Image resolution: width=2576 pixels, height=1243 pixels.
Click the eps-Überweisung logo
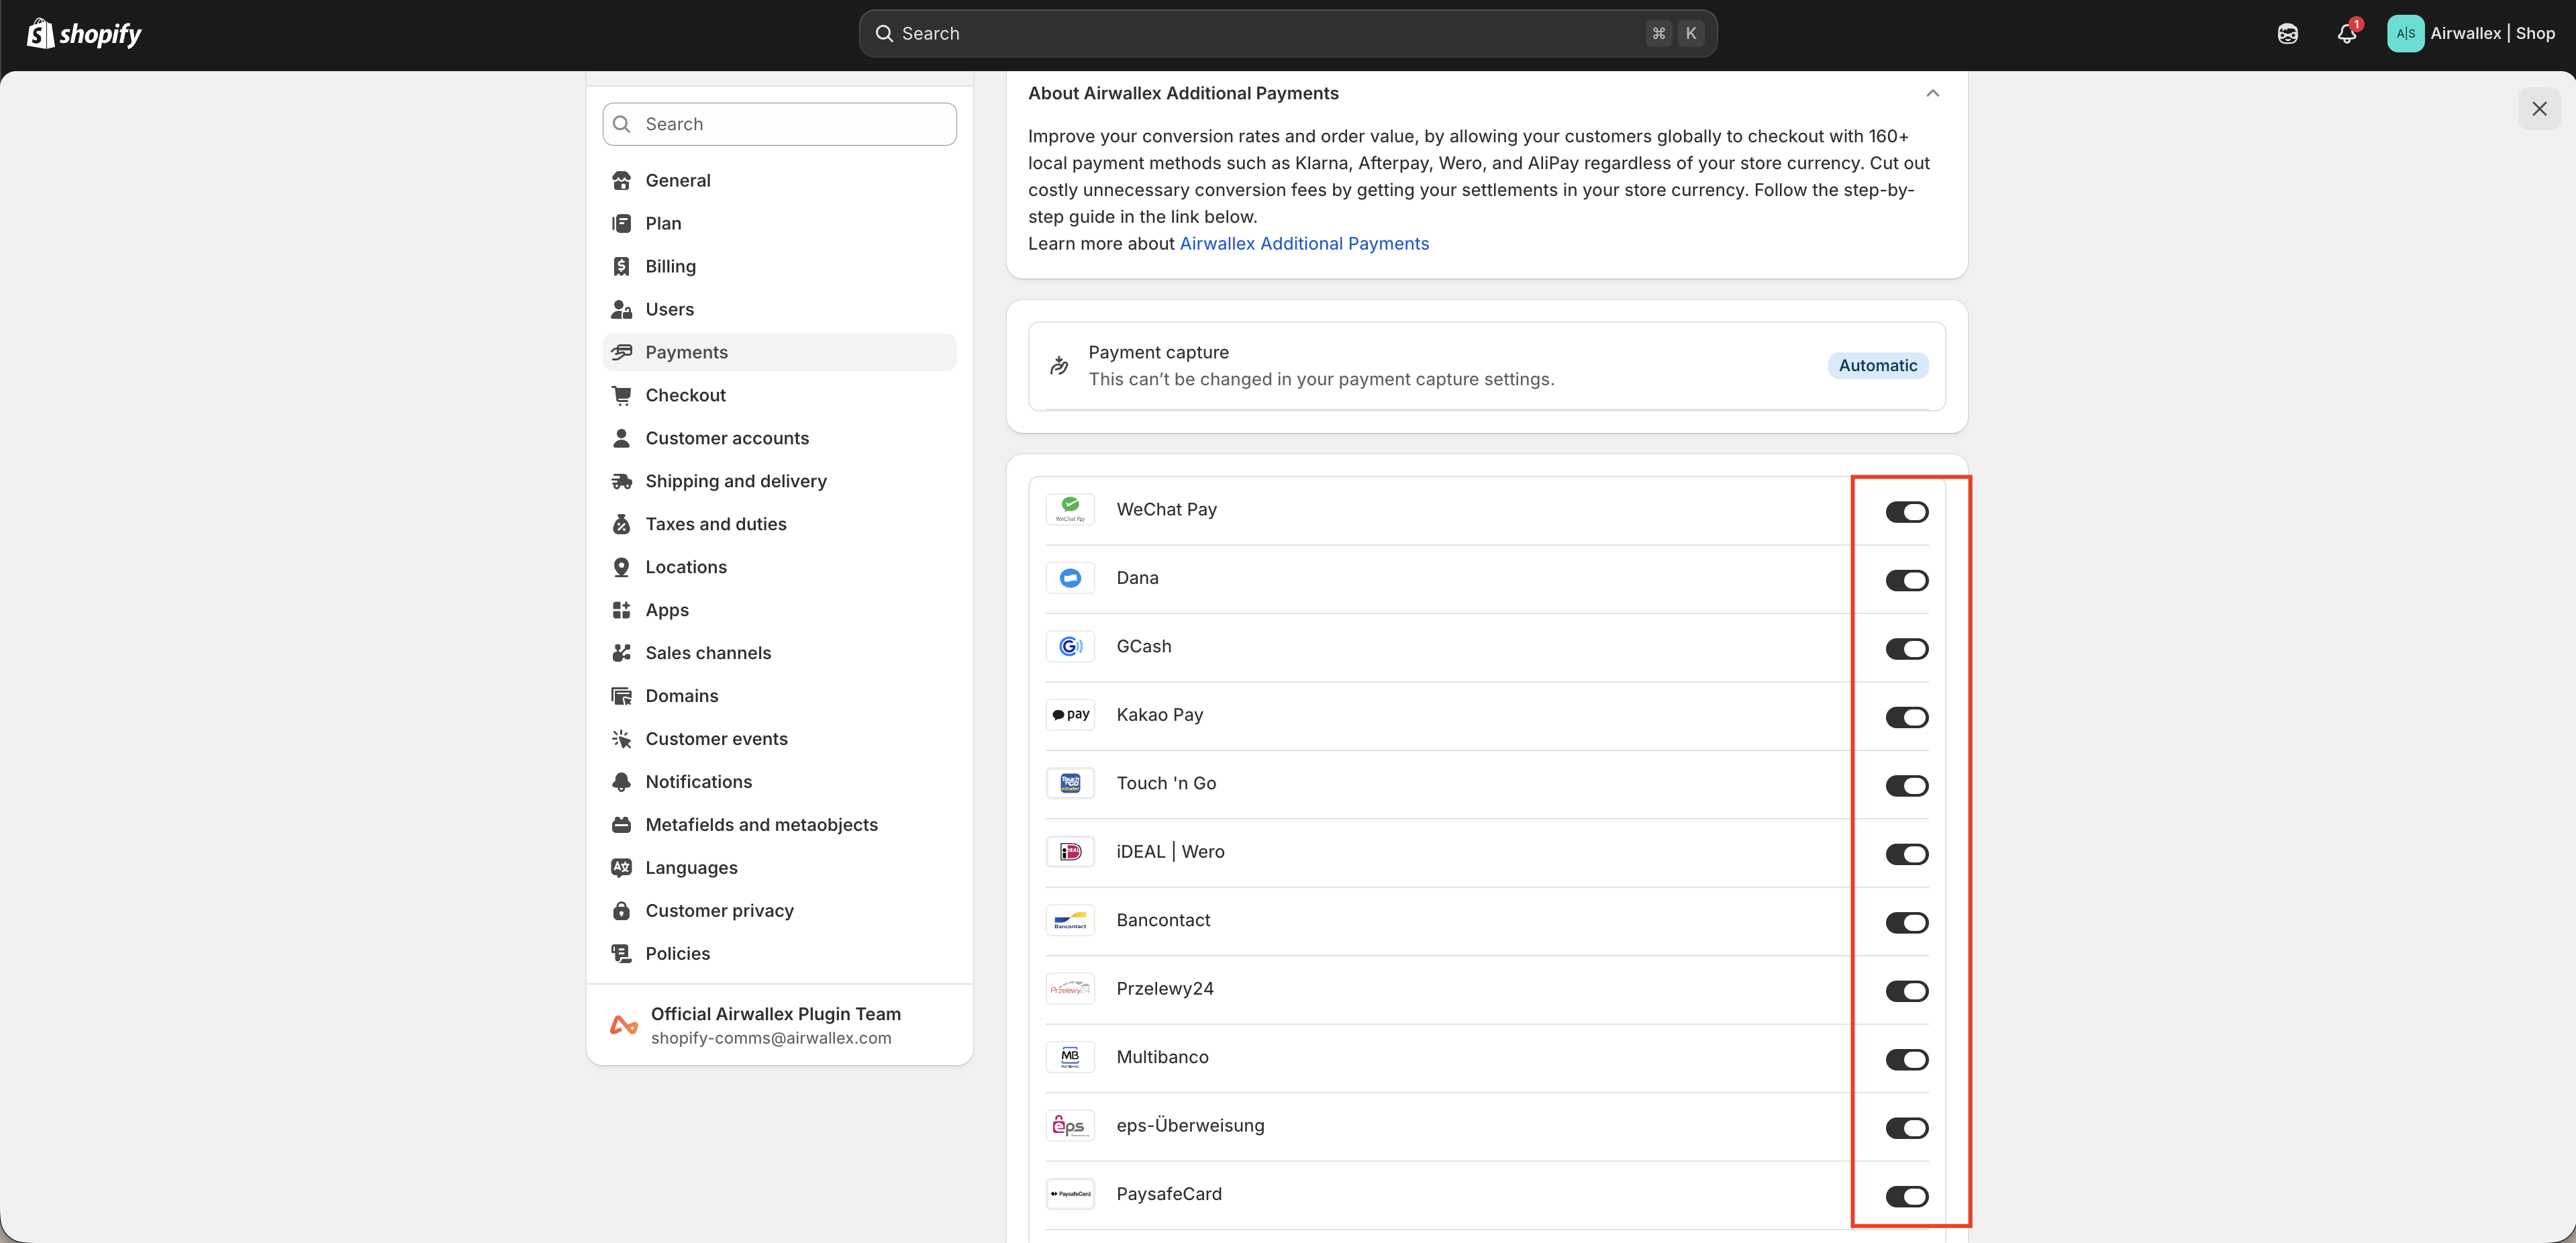pos(1070,1127)
